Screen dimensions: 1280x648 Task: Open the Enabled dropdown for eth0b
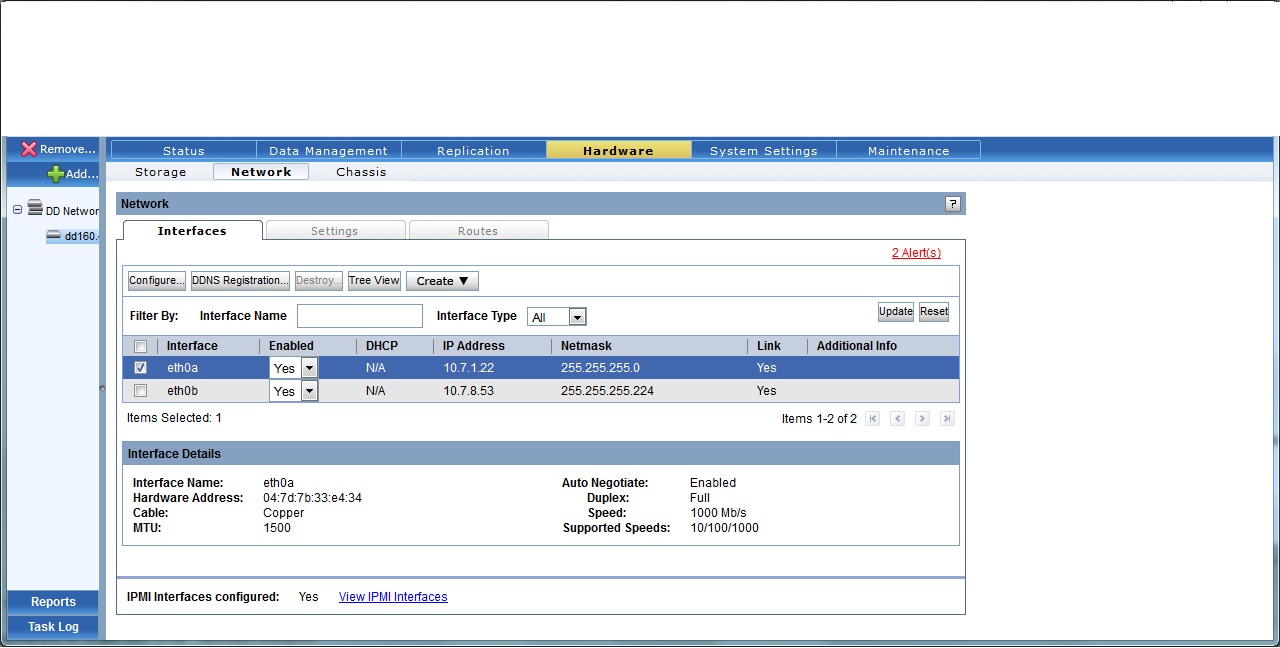[x=309, y=391]
